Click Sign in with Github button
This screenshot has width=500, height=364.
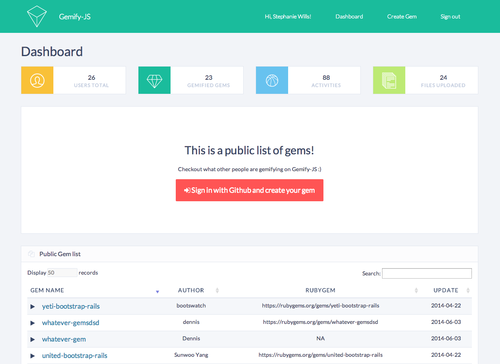point(249,190)
